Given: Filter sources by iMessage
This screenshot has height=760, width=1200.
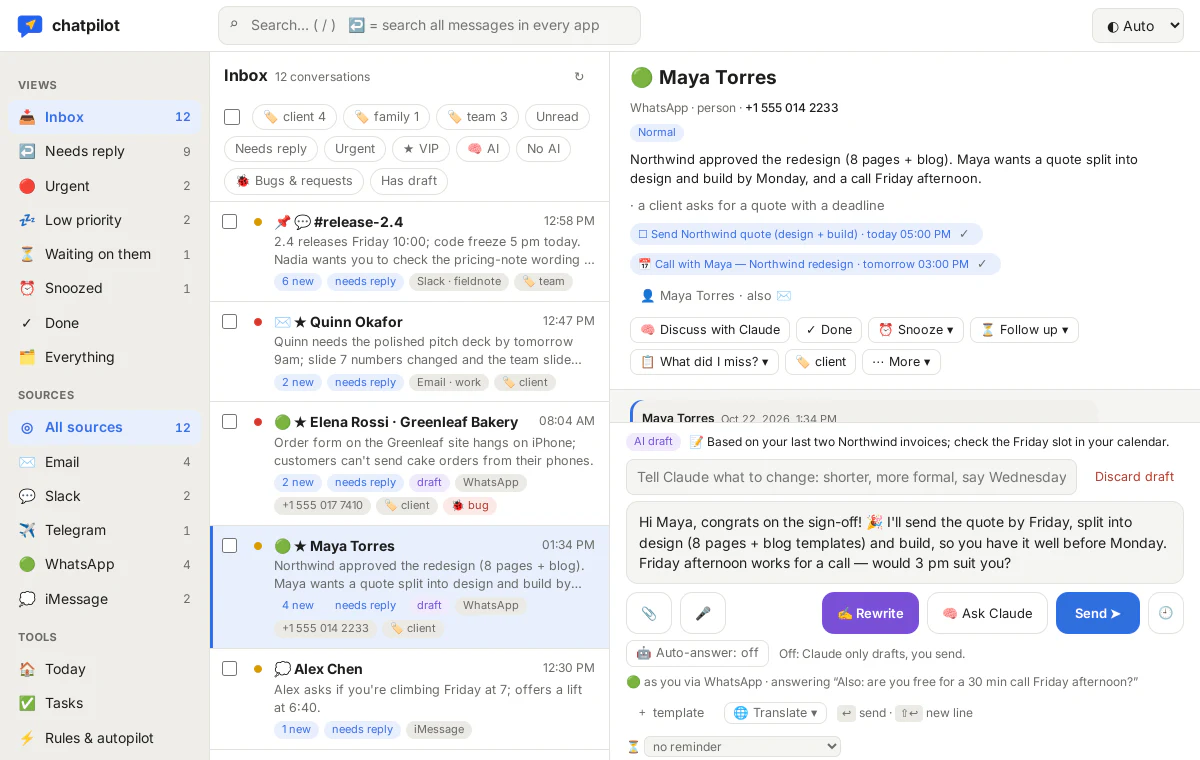Looking at the screenshot, I should click(105, 599).
